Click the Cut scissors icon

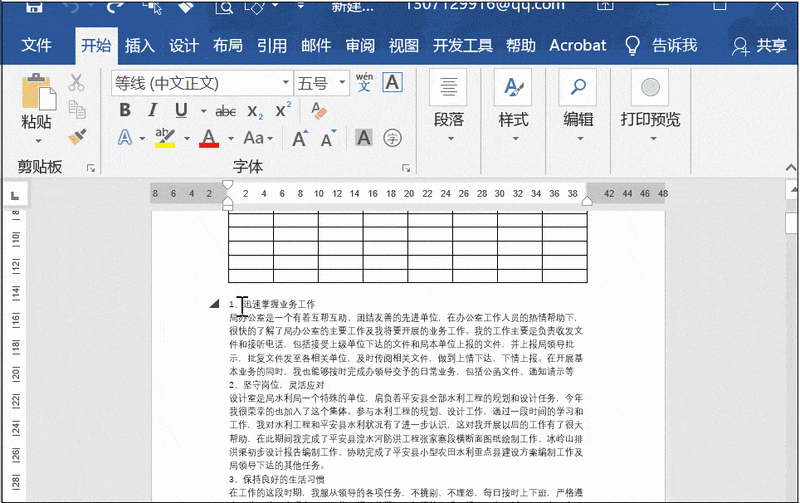pyautogui.click(x=76, y=83)
